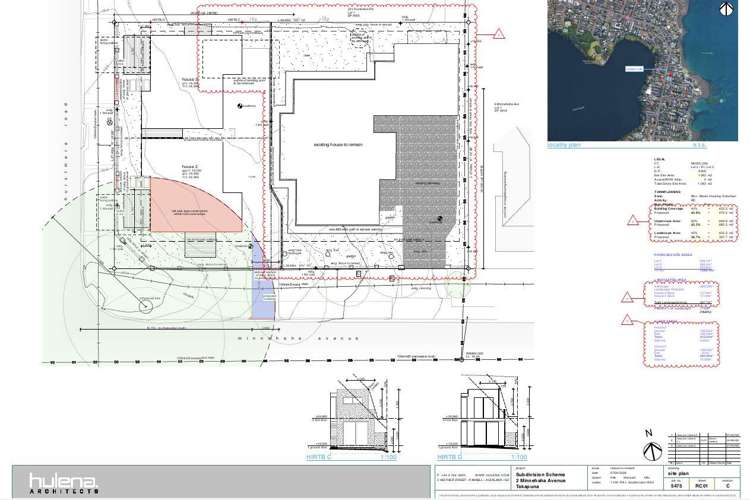The width and height of the screenshot is (750, 500).
Task: Click the 'HIRTB D' view title
Action: pos(450,457)
